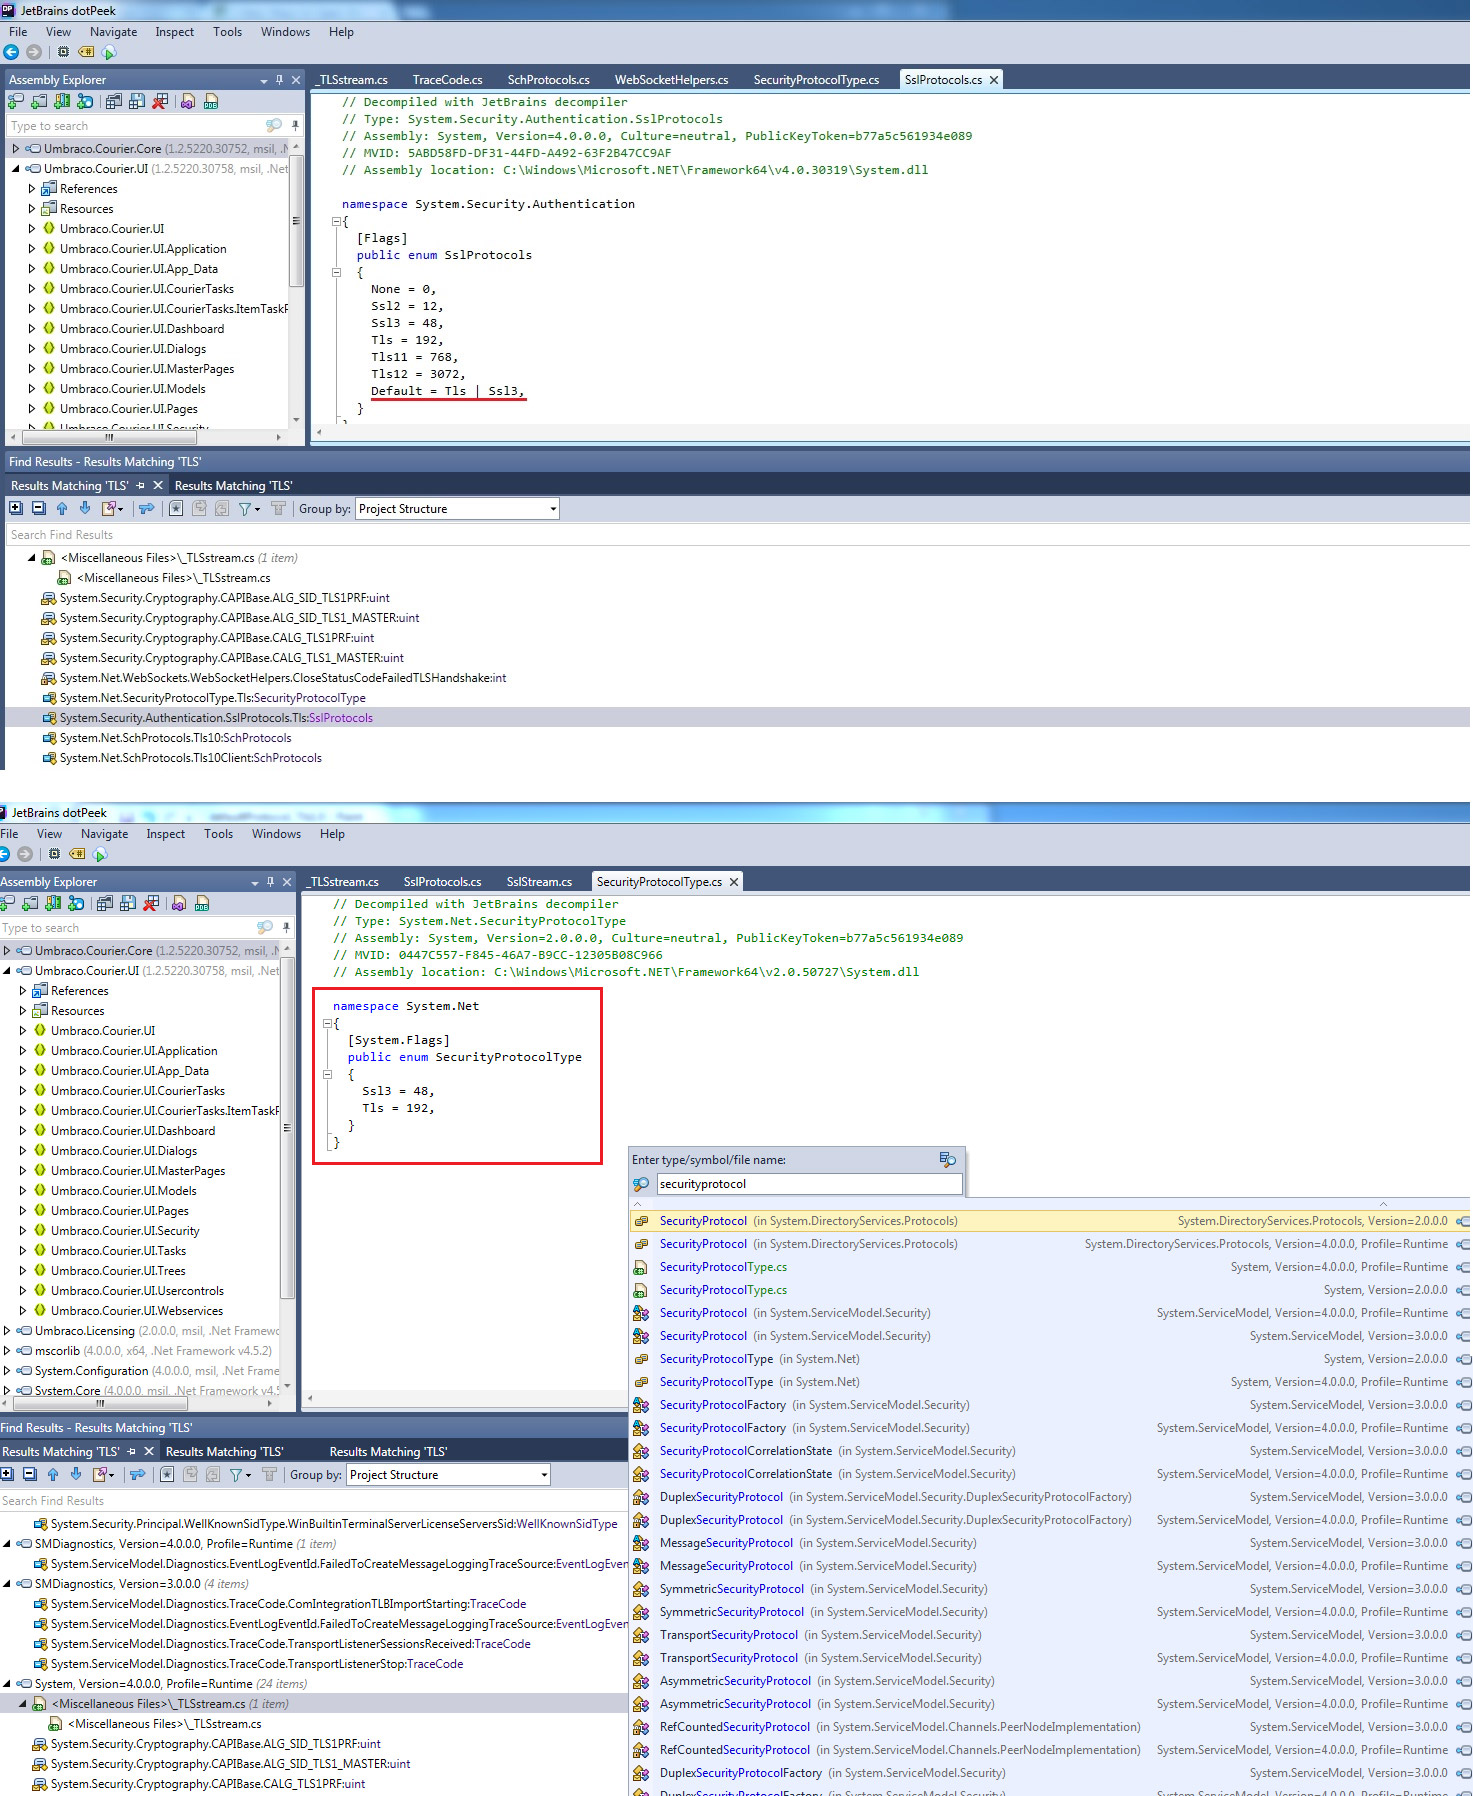Expand Umbraco.Courier.Core node in top tree
This screenshot has height=1796, width=1473.
coord(15,148)
